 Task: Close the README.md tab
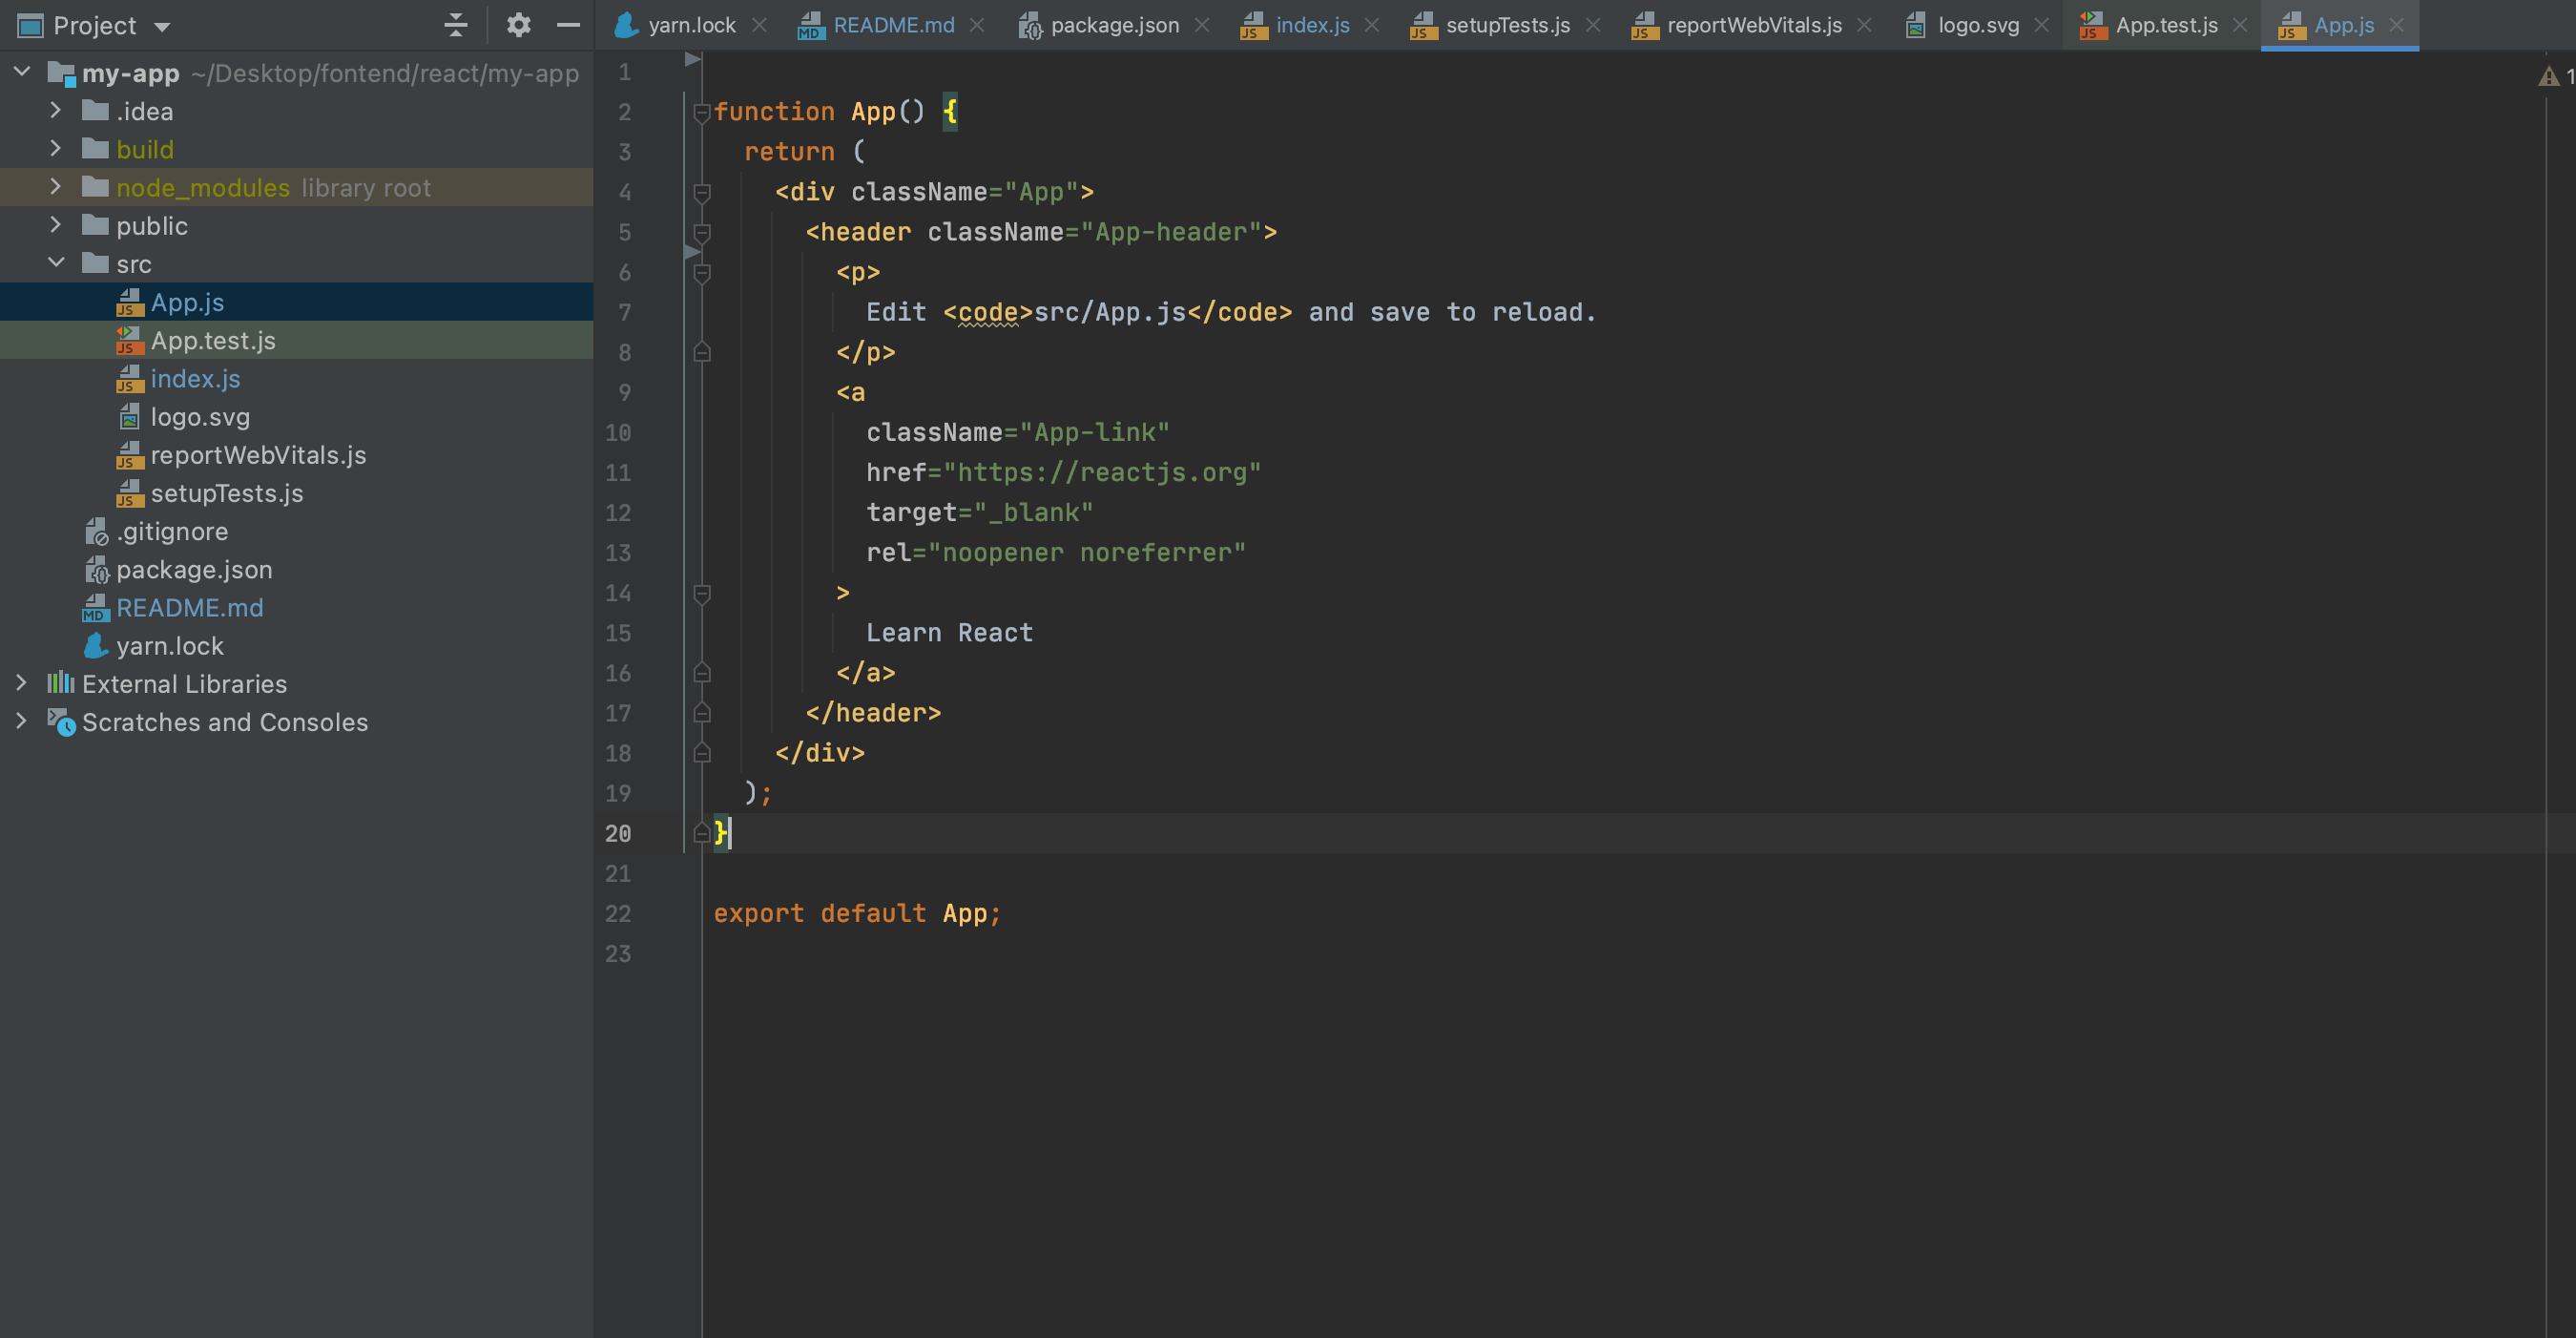coord(978,25)
